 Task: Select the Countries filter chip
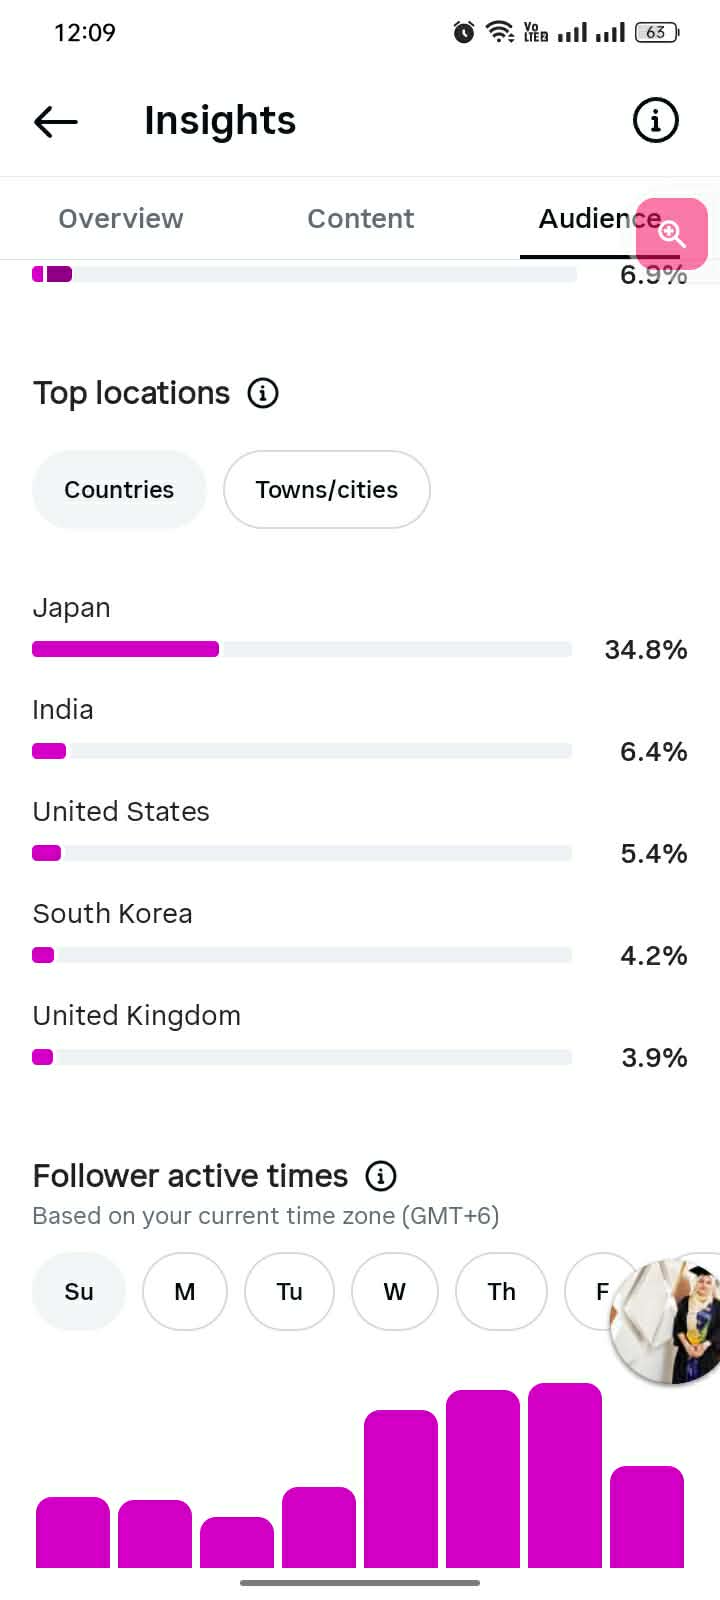tap(119, 490)
